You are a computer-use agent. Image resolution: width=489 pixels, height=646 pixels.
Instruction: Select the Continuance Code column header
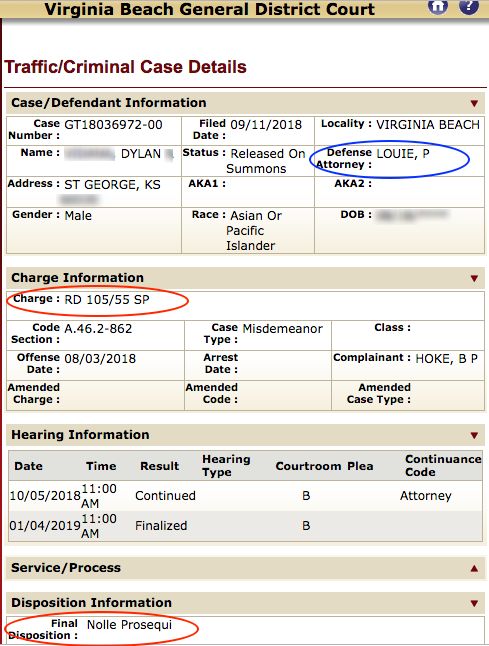(443, 466)
